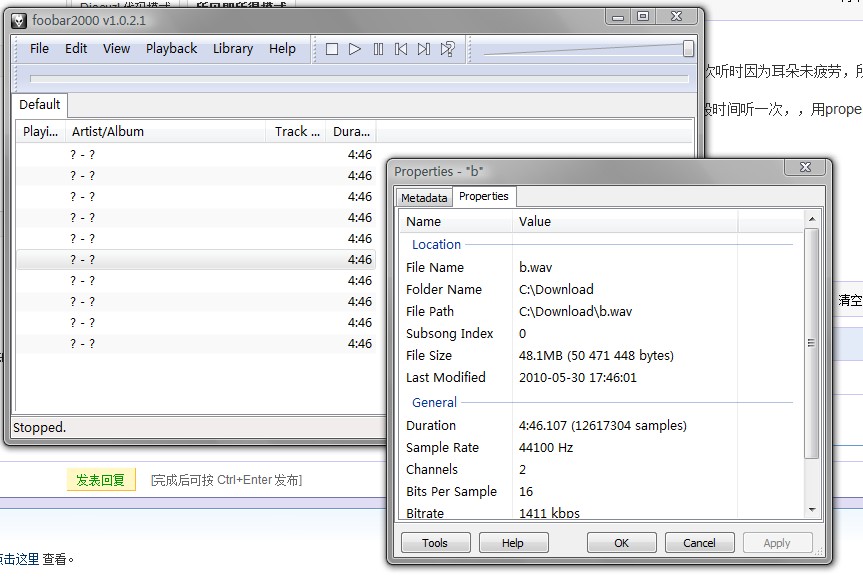Sort by the Duration column header

coord(351,132)
